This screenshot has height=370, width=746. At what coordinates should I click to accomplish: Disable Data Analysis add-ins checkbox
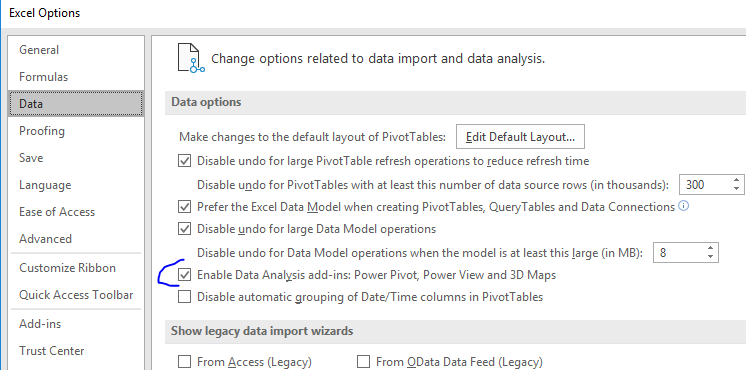click(184, 275)
